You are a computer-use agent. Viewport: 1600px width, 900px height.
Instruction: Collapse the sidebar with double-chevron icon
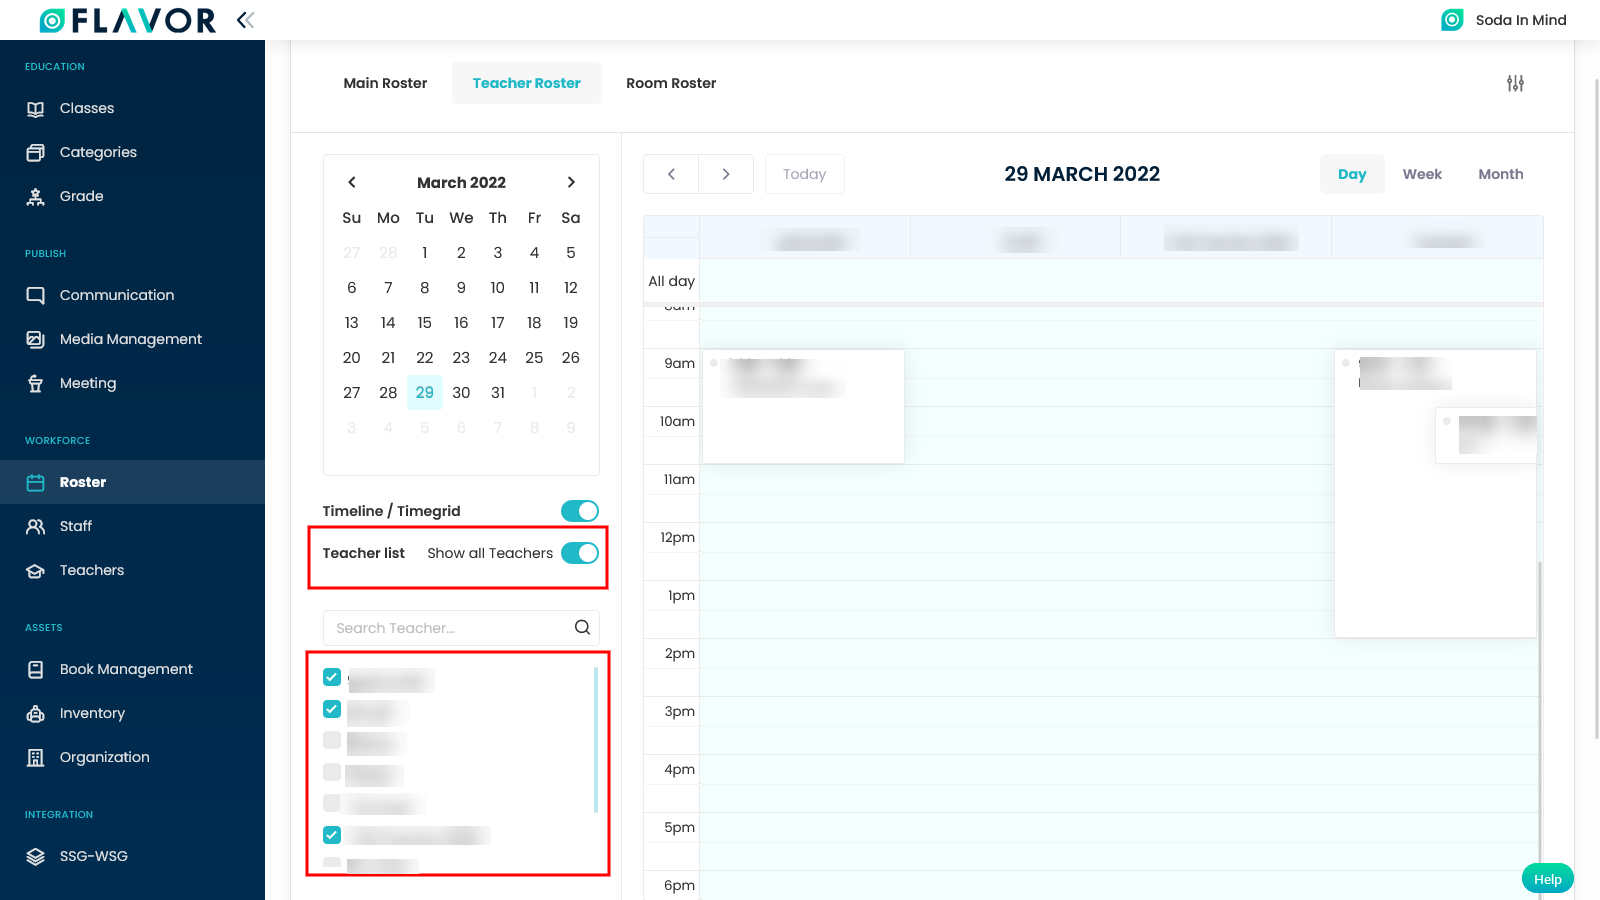pos(245,20)
